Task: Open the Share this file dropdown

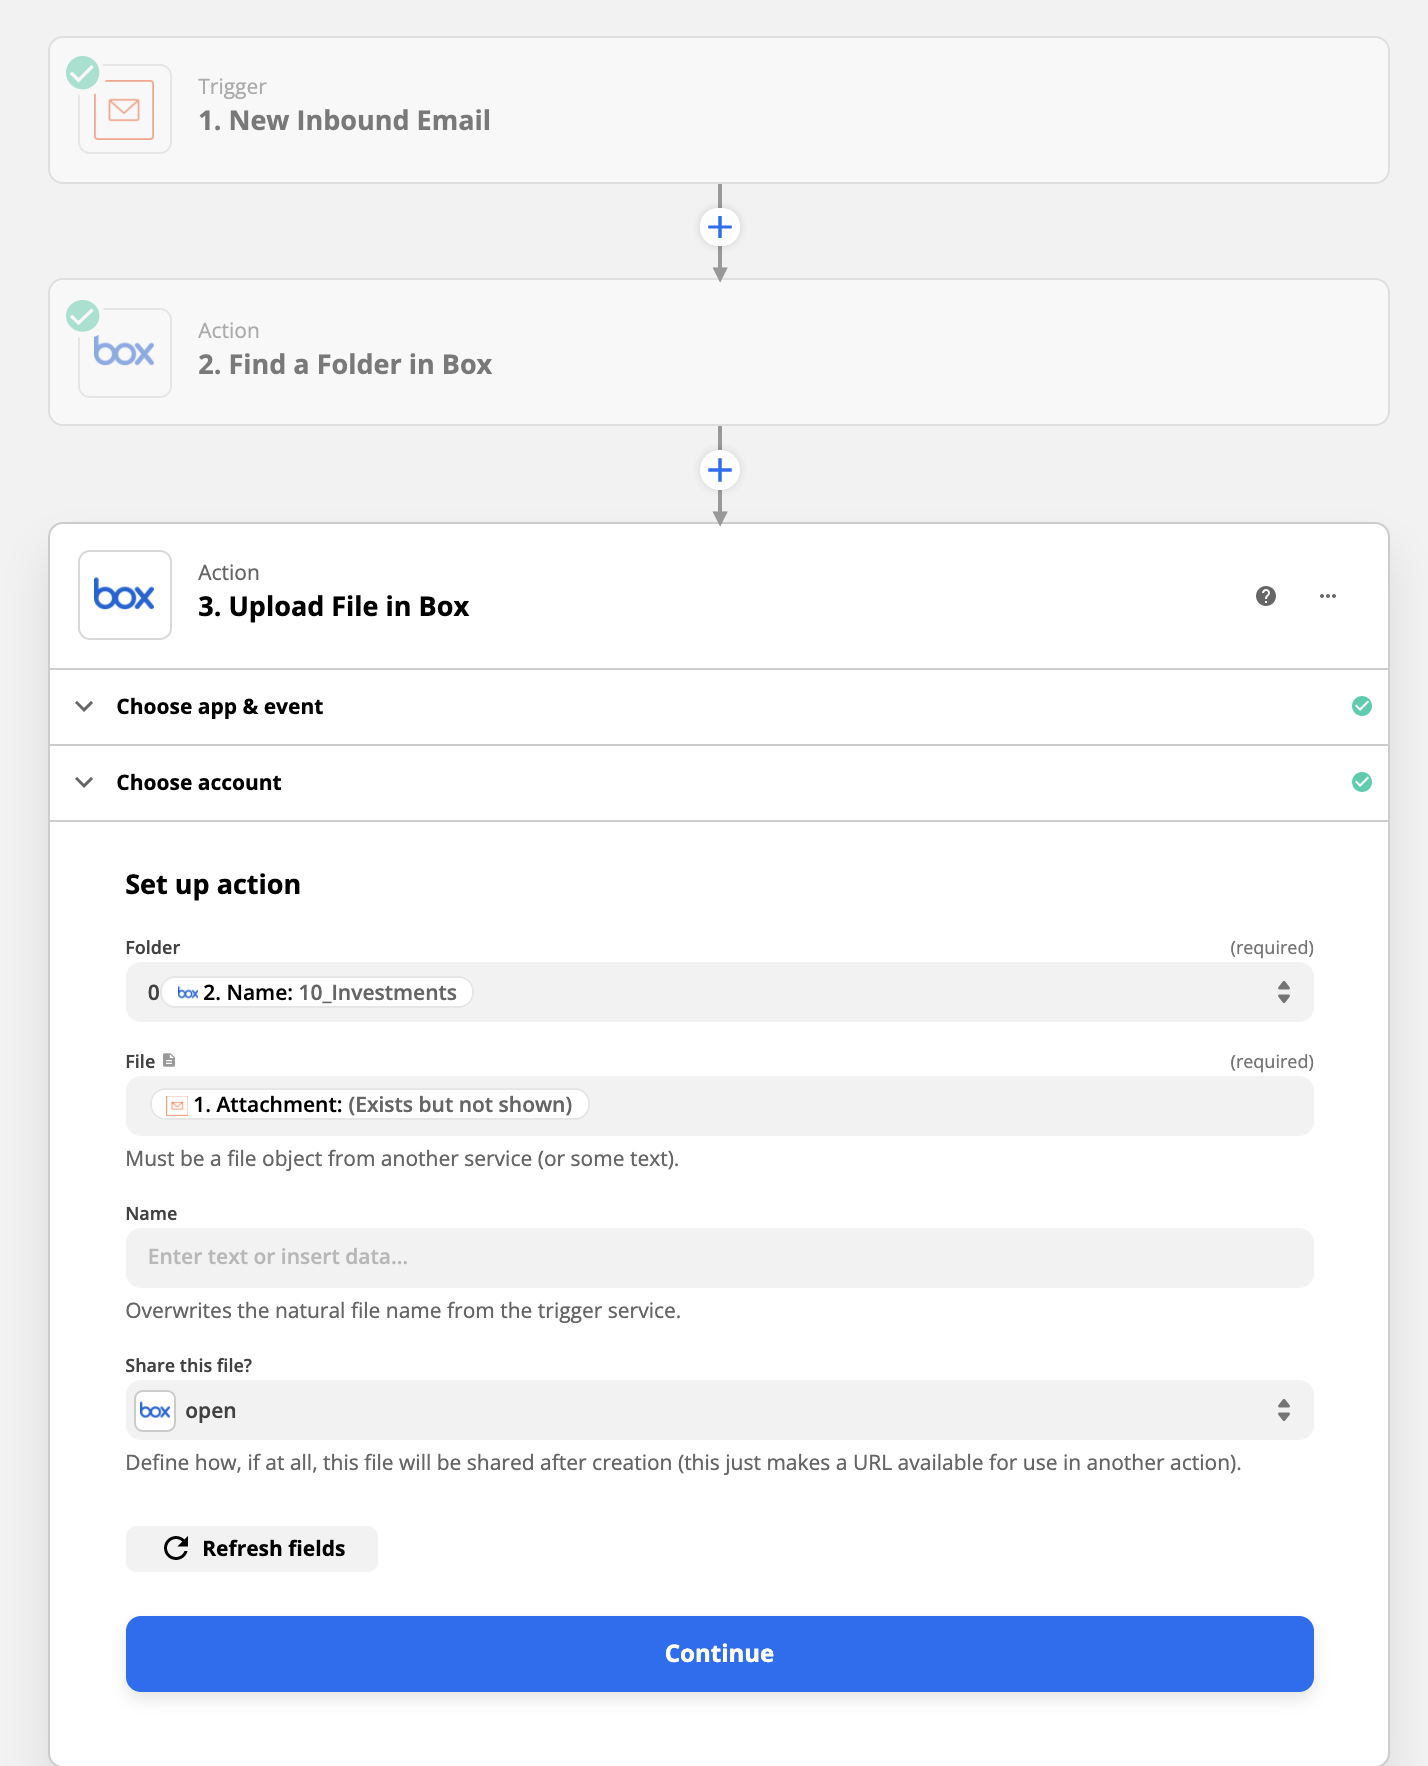Action: (x=720, y=1410)
